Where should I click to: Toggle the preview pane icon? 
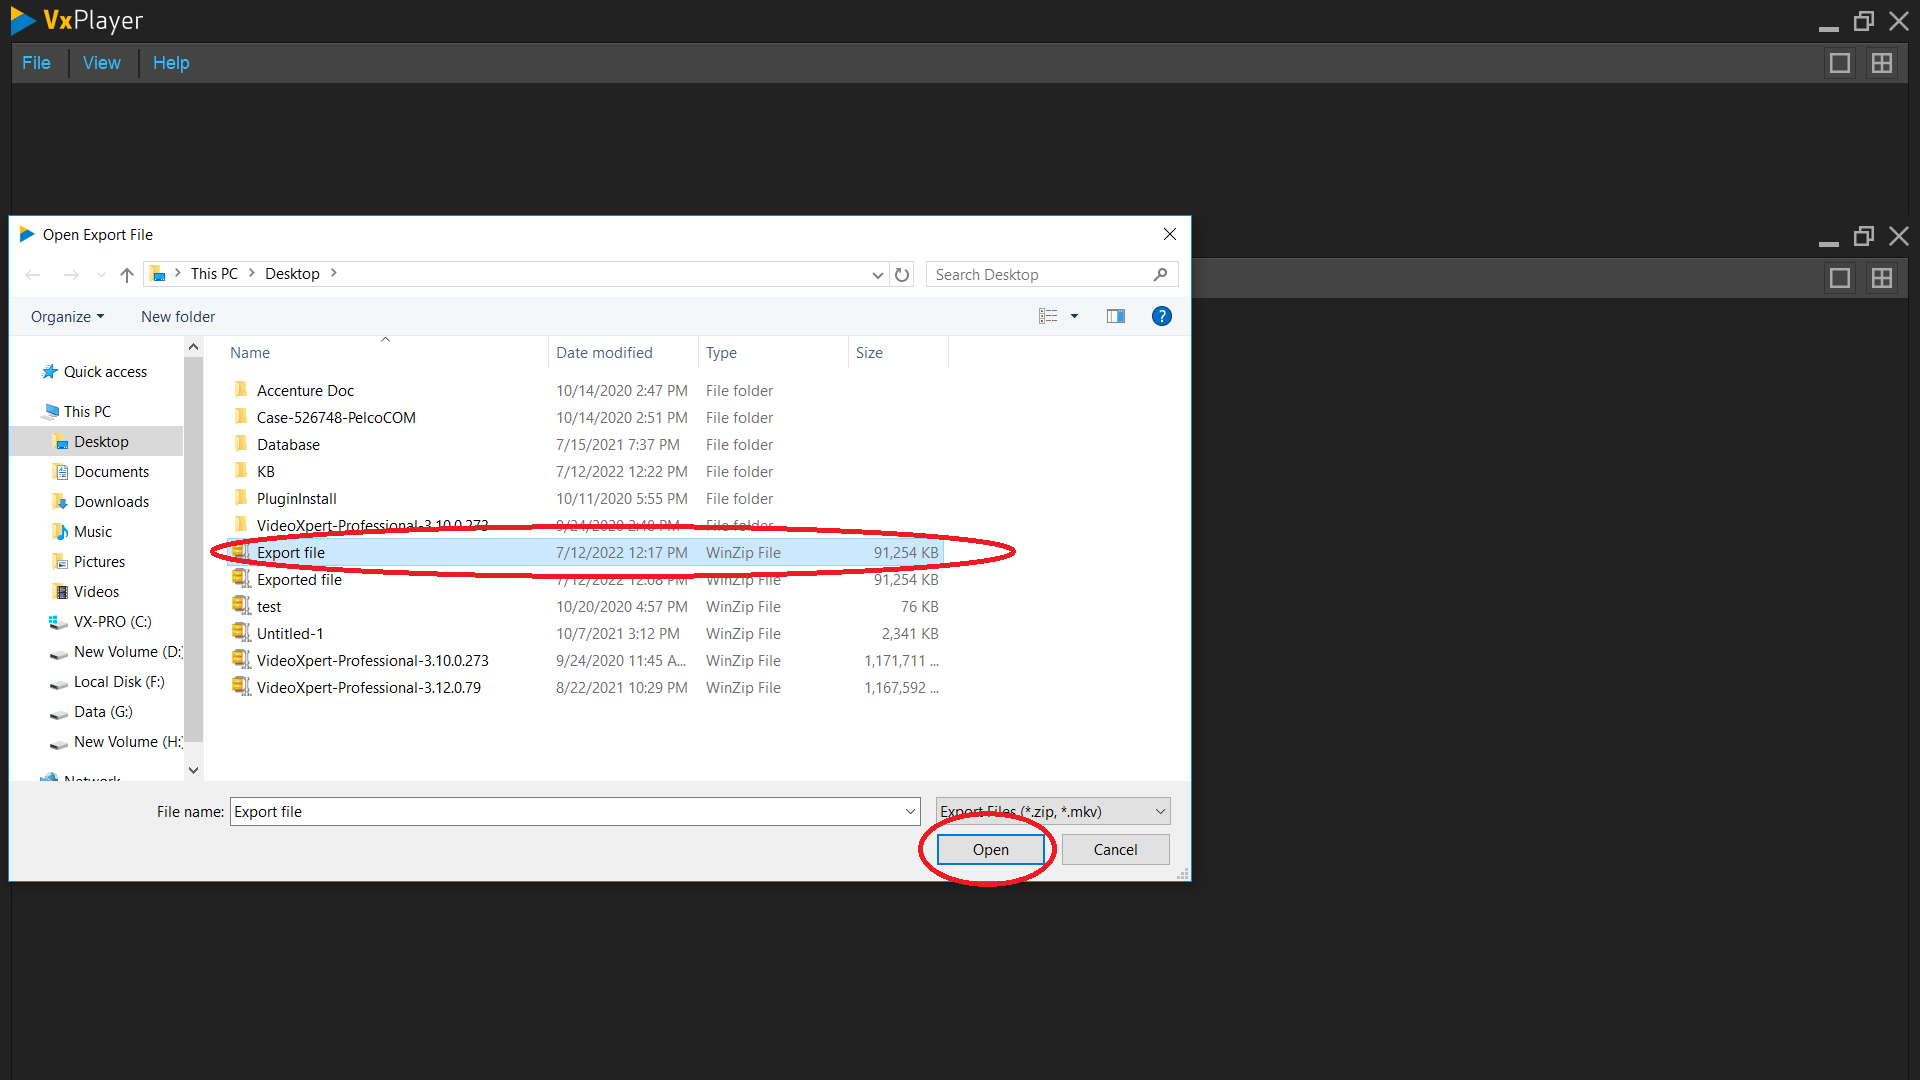(1116, 316)
